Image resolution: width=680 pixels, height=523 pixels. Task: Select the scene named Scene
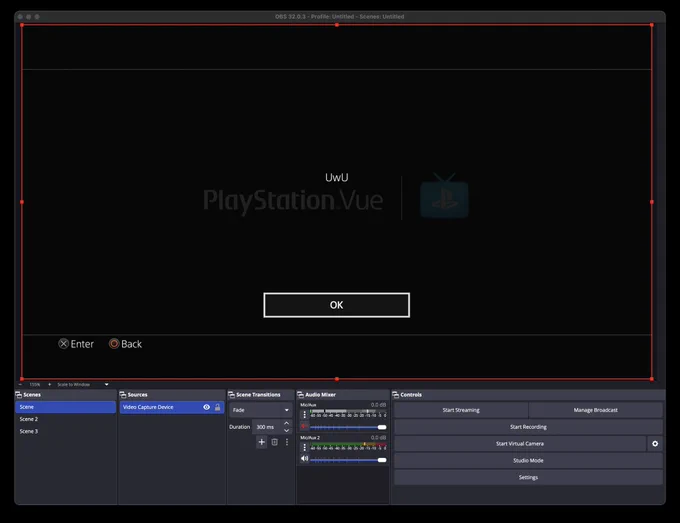point(65,407)
